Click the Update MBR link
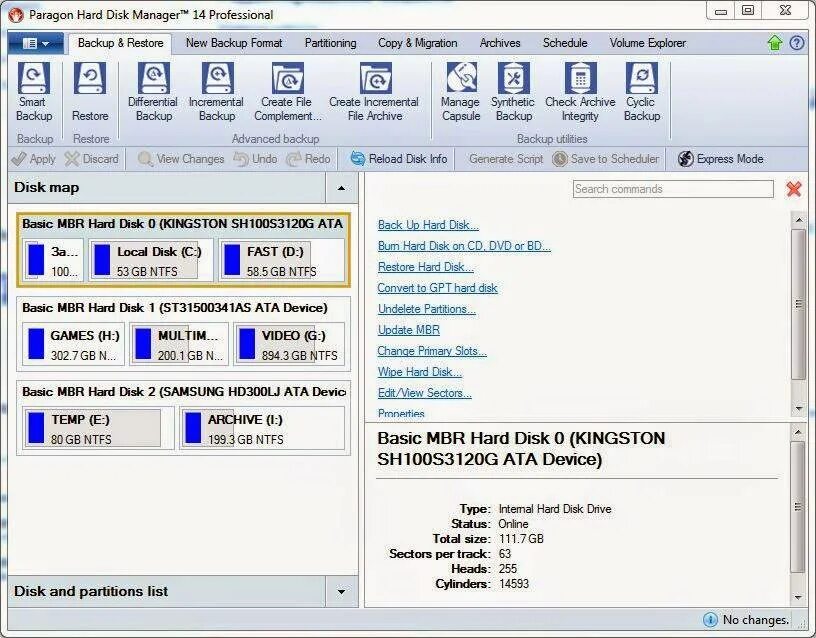Screen dimensions: 816x638 (x=409, y=330)
